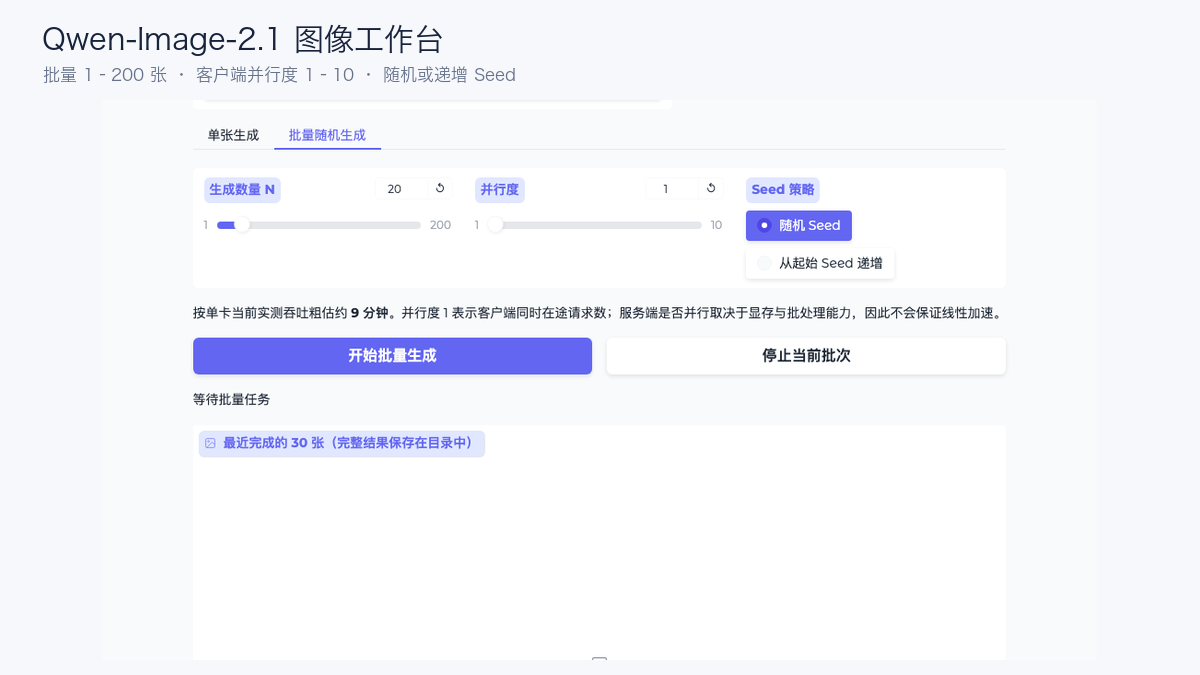Select the 随机 Seed radio option

(x=799, y=226)
